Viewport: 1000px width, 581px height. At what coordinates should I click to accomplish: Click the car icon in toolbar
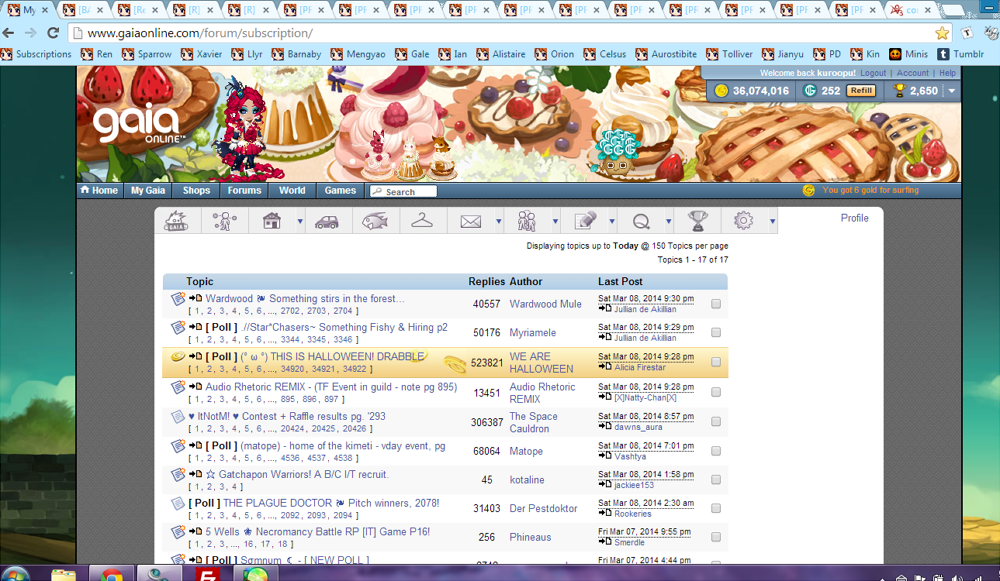tap(327, 222)
